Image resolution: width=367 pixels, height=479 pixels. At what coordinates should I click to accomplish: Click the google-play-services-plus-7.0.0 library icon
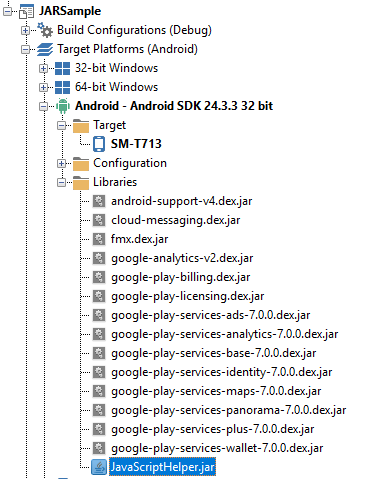99,429
